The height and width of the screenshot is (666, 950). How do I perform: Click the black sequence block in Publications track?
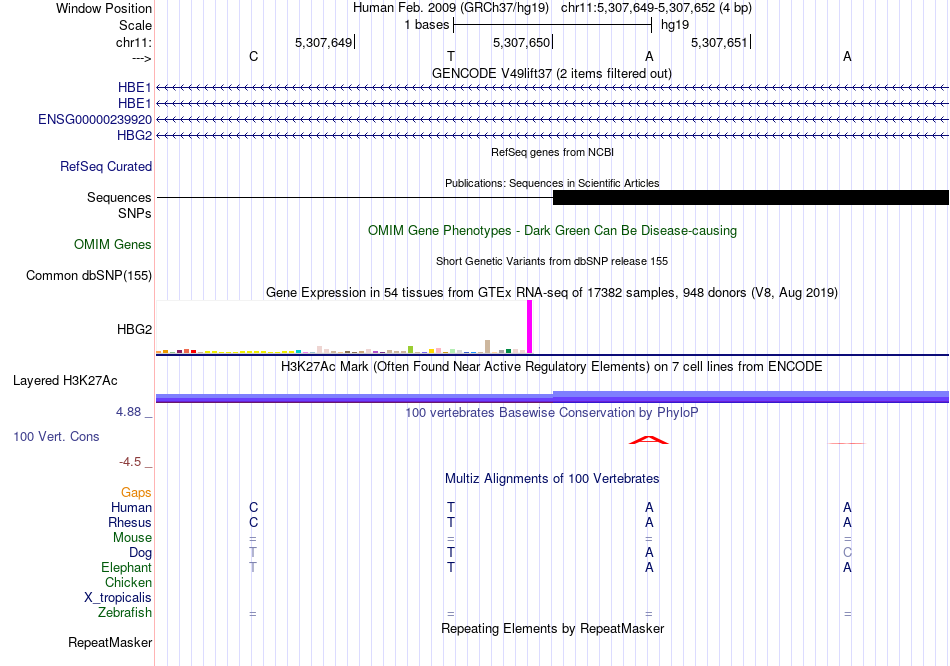click(x=751, y=198)
